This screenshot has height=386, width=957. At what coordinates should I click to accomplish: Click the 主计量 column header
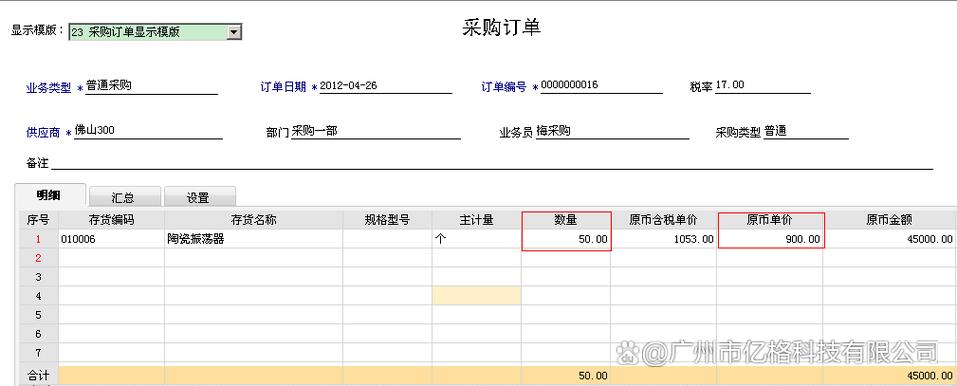(x=477, y=220)
